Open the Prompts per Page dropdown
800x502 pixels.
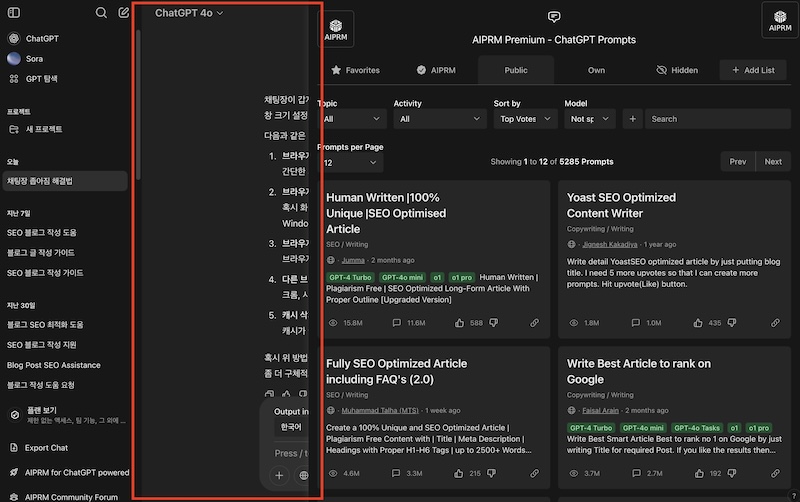click(351, 162)
